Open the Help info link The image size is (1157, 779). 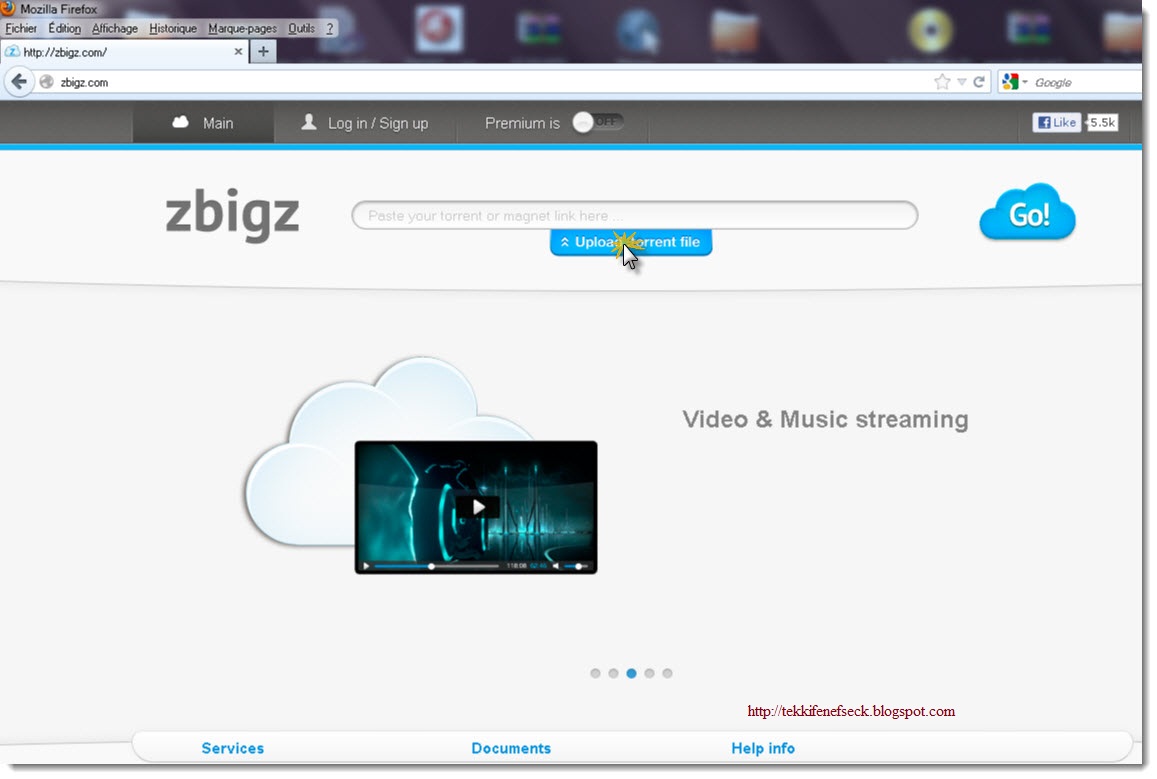coord(763,748)
